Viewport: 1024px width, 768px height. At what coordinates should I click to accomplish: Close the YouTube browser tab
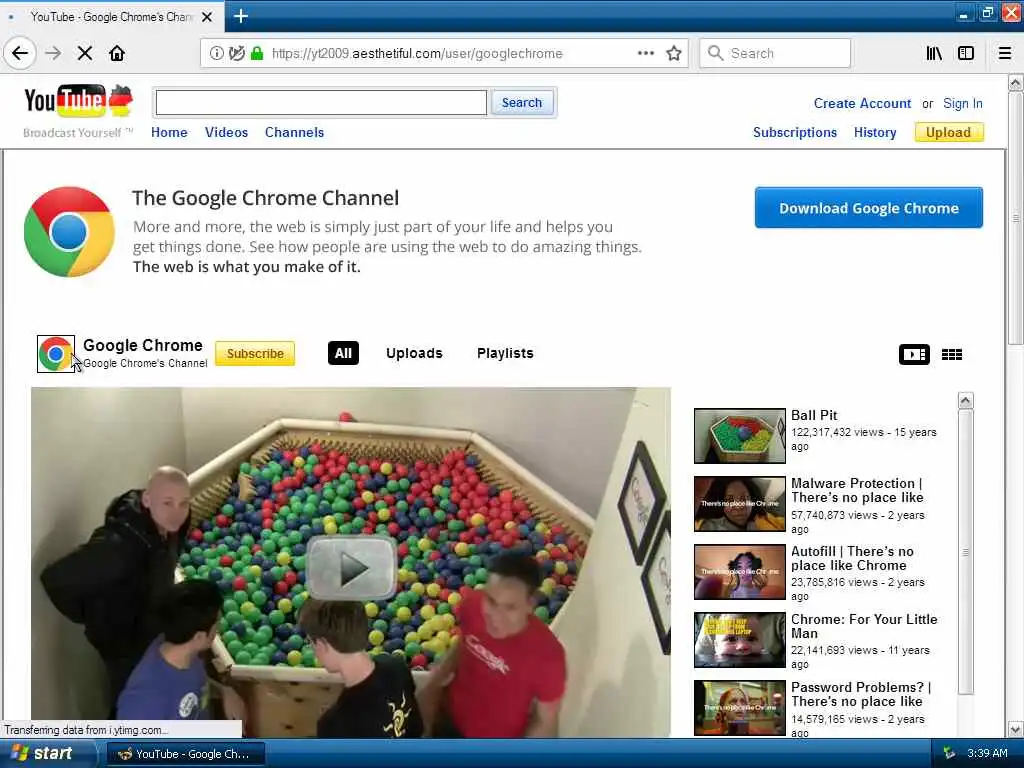coord(207,17)
